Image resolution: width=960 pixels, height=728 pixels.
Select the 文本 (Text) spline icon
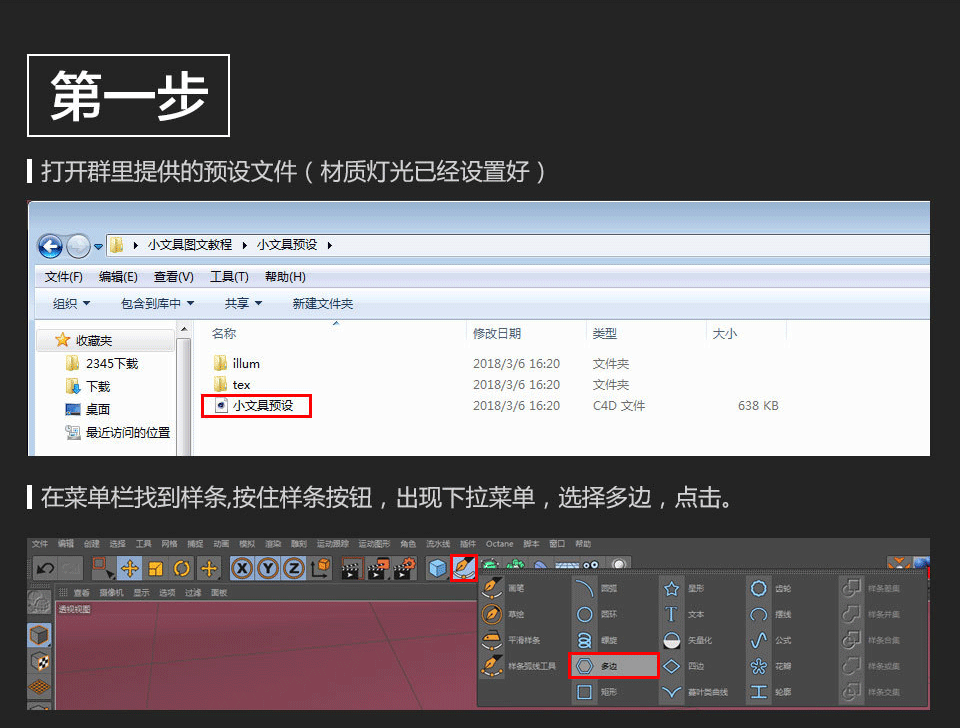click(672, 613)
